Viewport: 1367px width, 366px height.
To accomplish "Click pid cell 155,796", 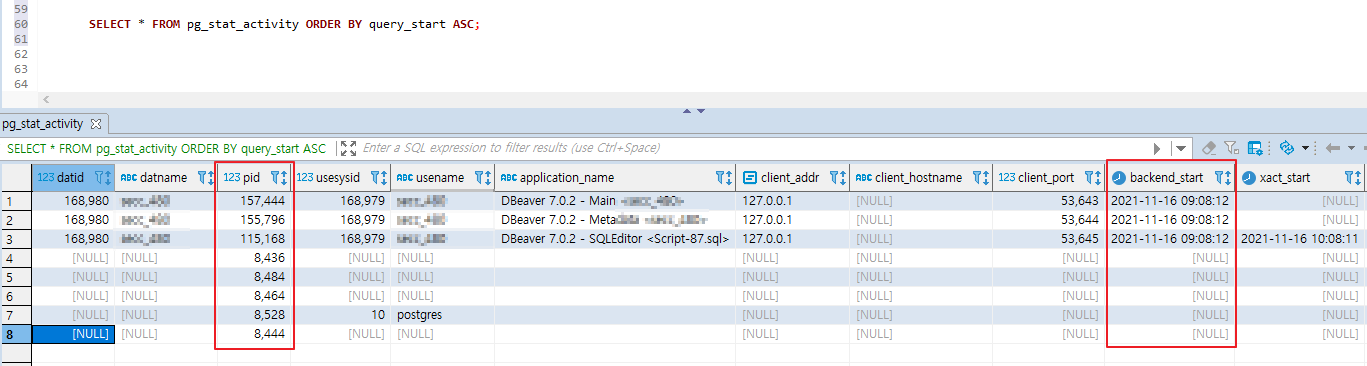I will [255, 220].
